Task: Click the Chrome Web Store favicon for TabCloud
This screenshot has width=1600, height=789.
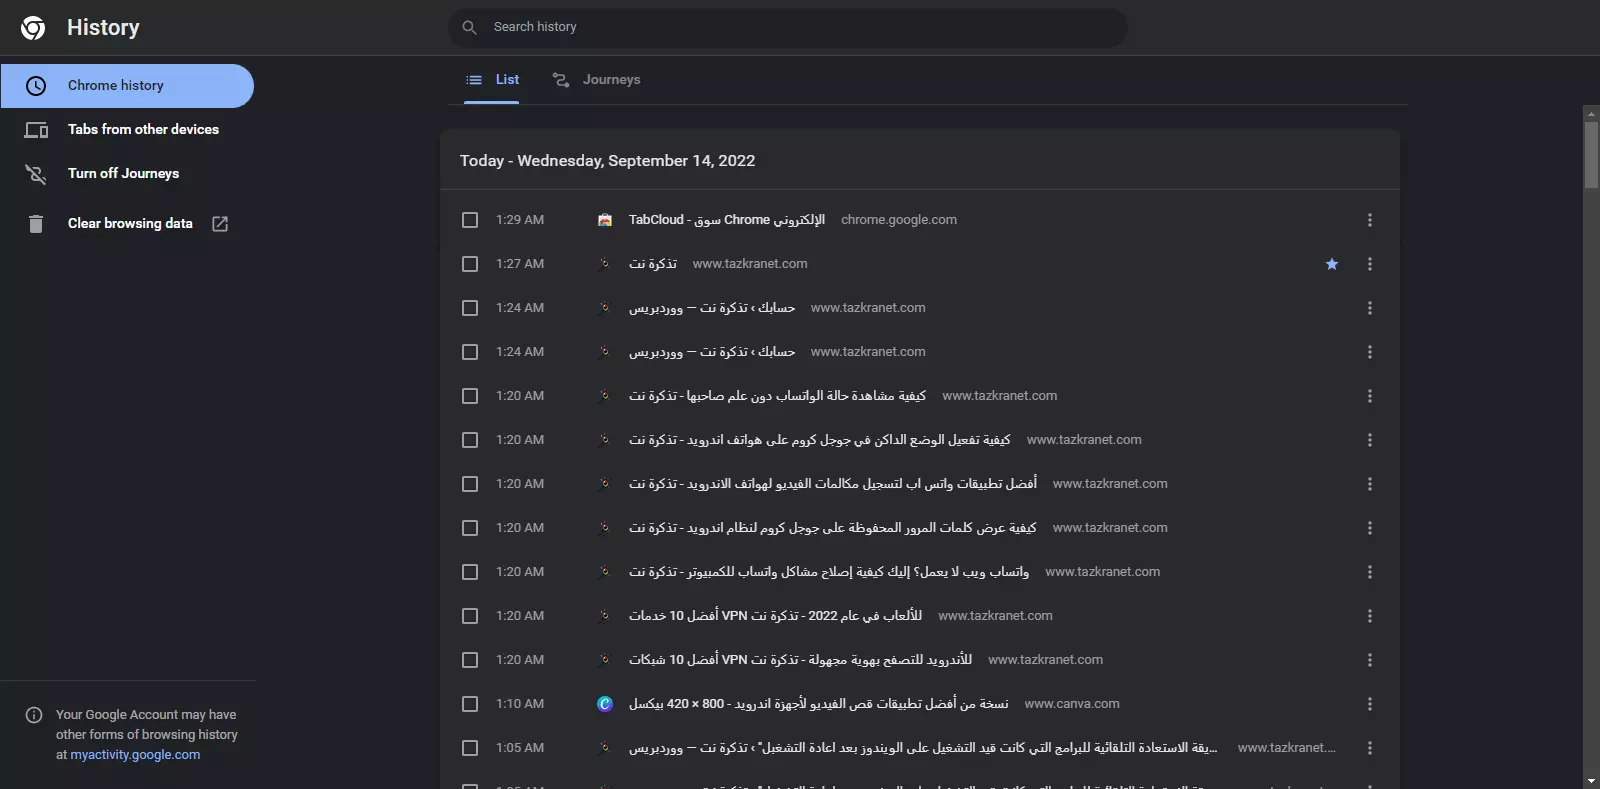Action: point(605,220)
